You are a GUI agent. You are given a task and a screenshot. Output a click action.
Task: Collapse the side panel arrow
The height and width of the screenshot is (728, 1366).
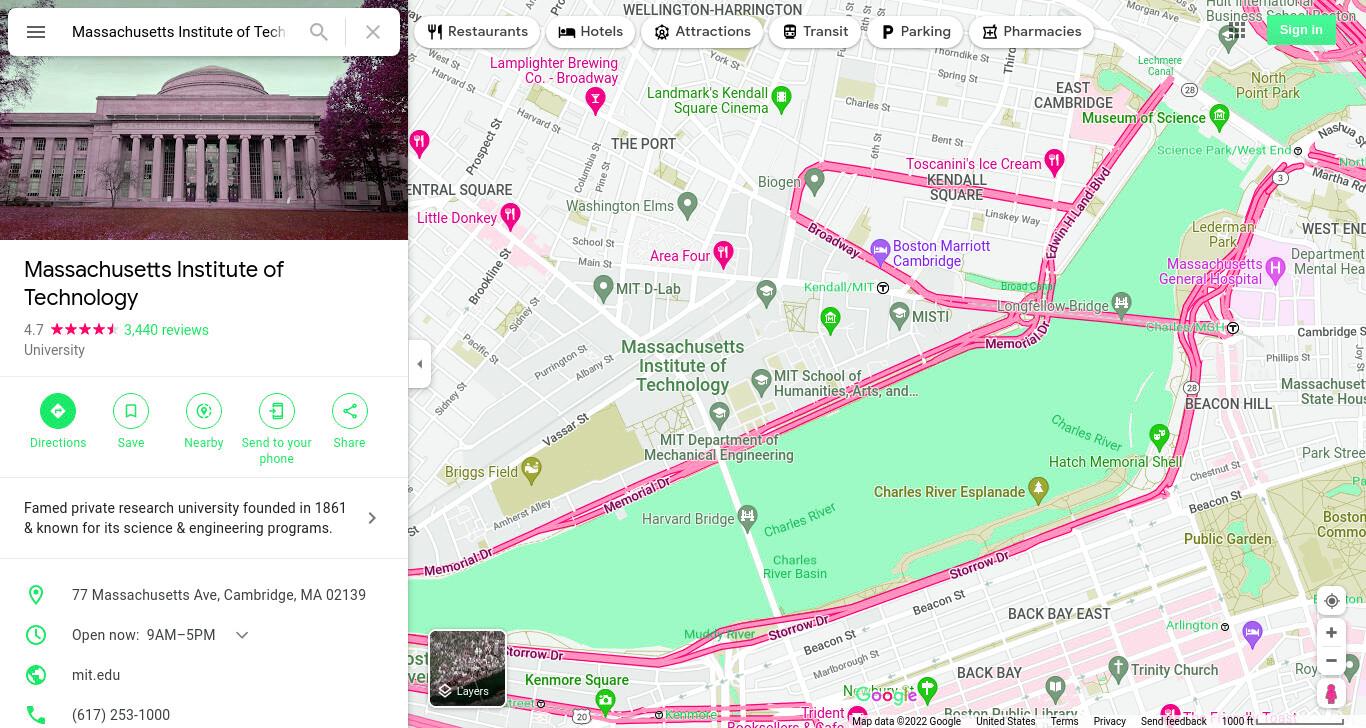point(420,364)
